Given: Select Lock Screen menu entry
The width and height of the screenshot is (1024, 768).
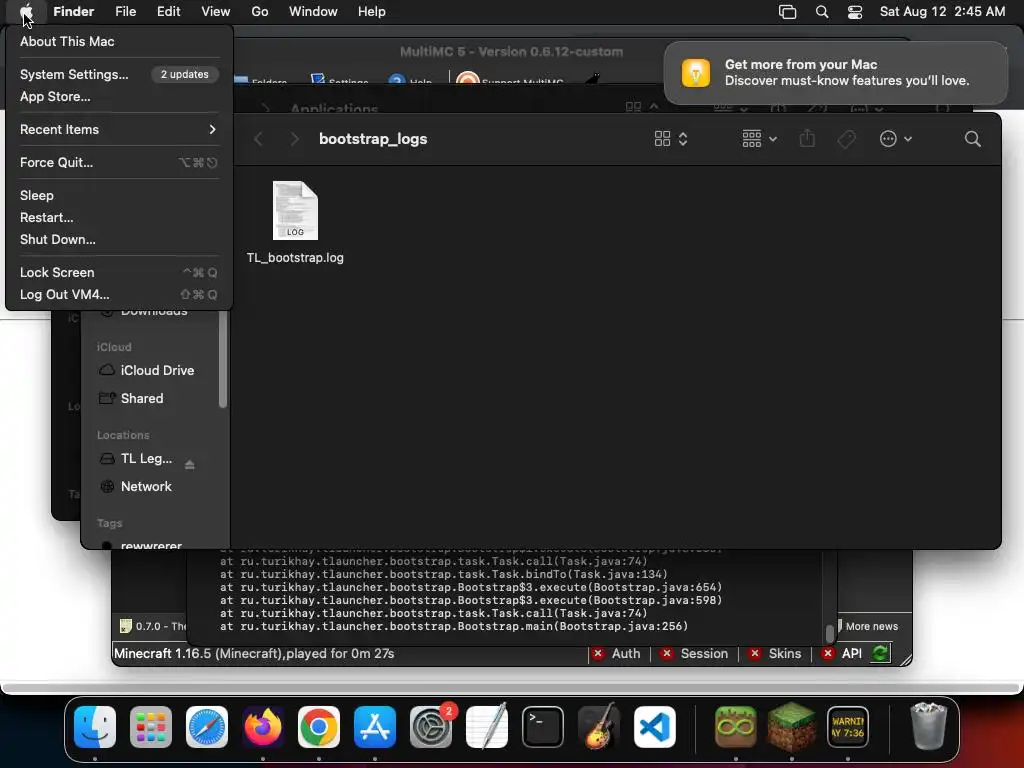Looking at the screenshot, I should click(119, 272).
